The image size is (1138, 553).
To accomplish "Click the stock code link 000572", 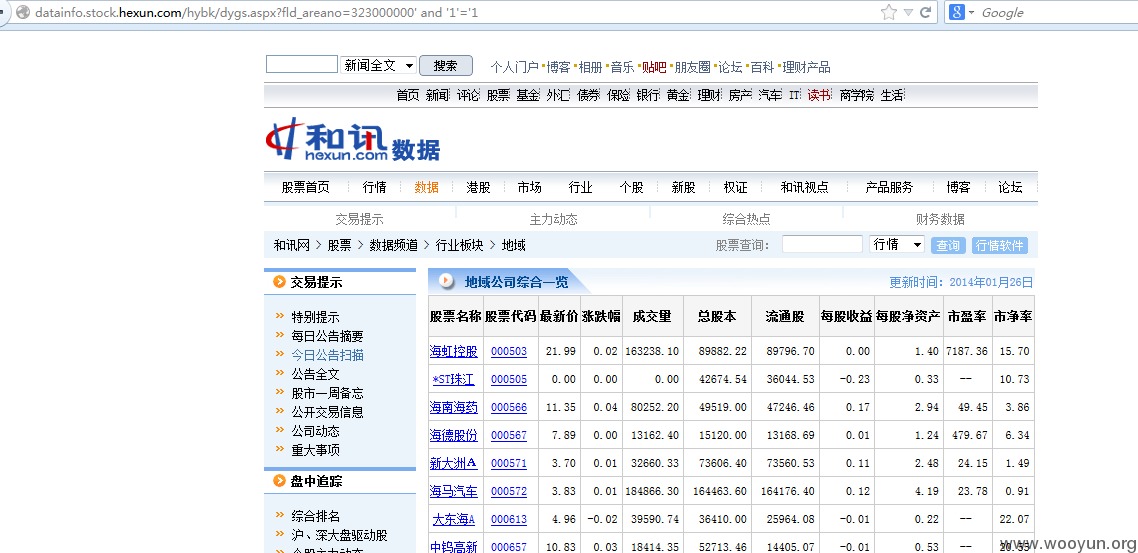I will 509,491.
